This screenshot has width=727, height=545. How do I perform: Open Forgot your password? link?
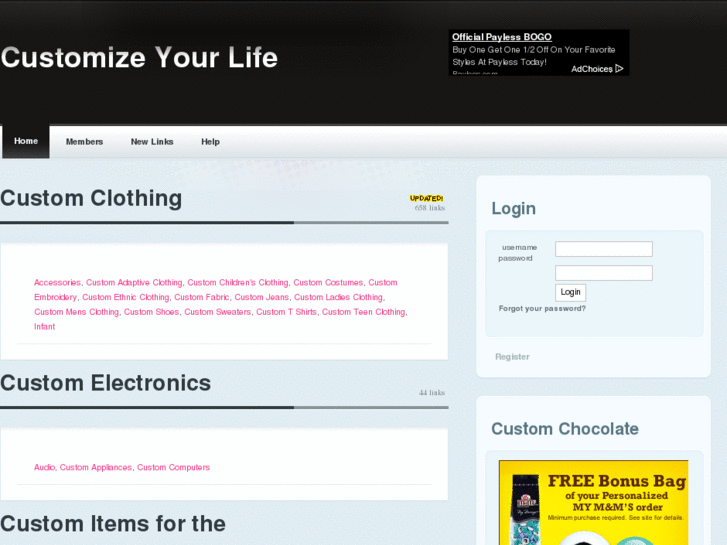542,308
